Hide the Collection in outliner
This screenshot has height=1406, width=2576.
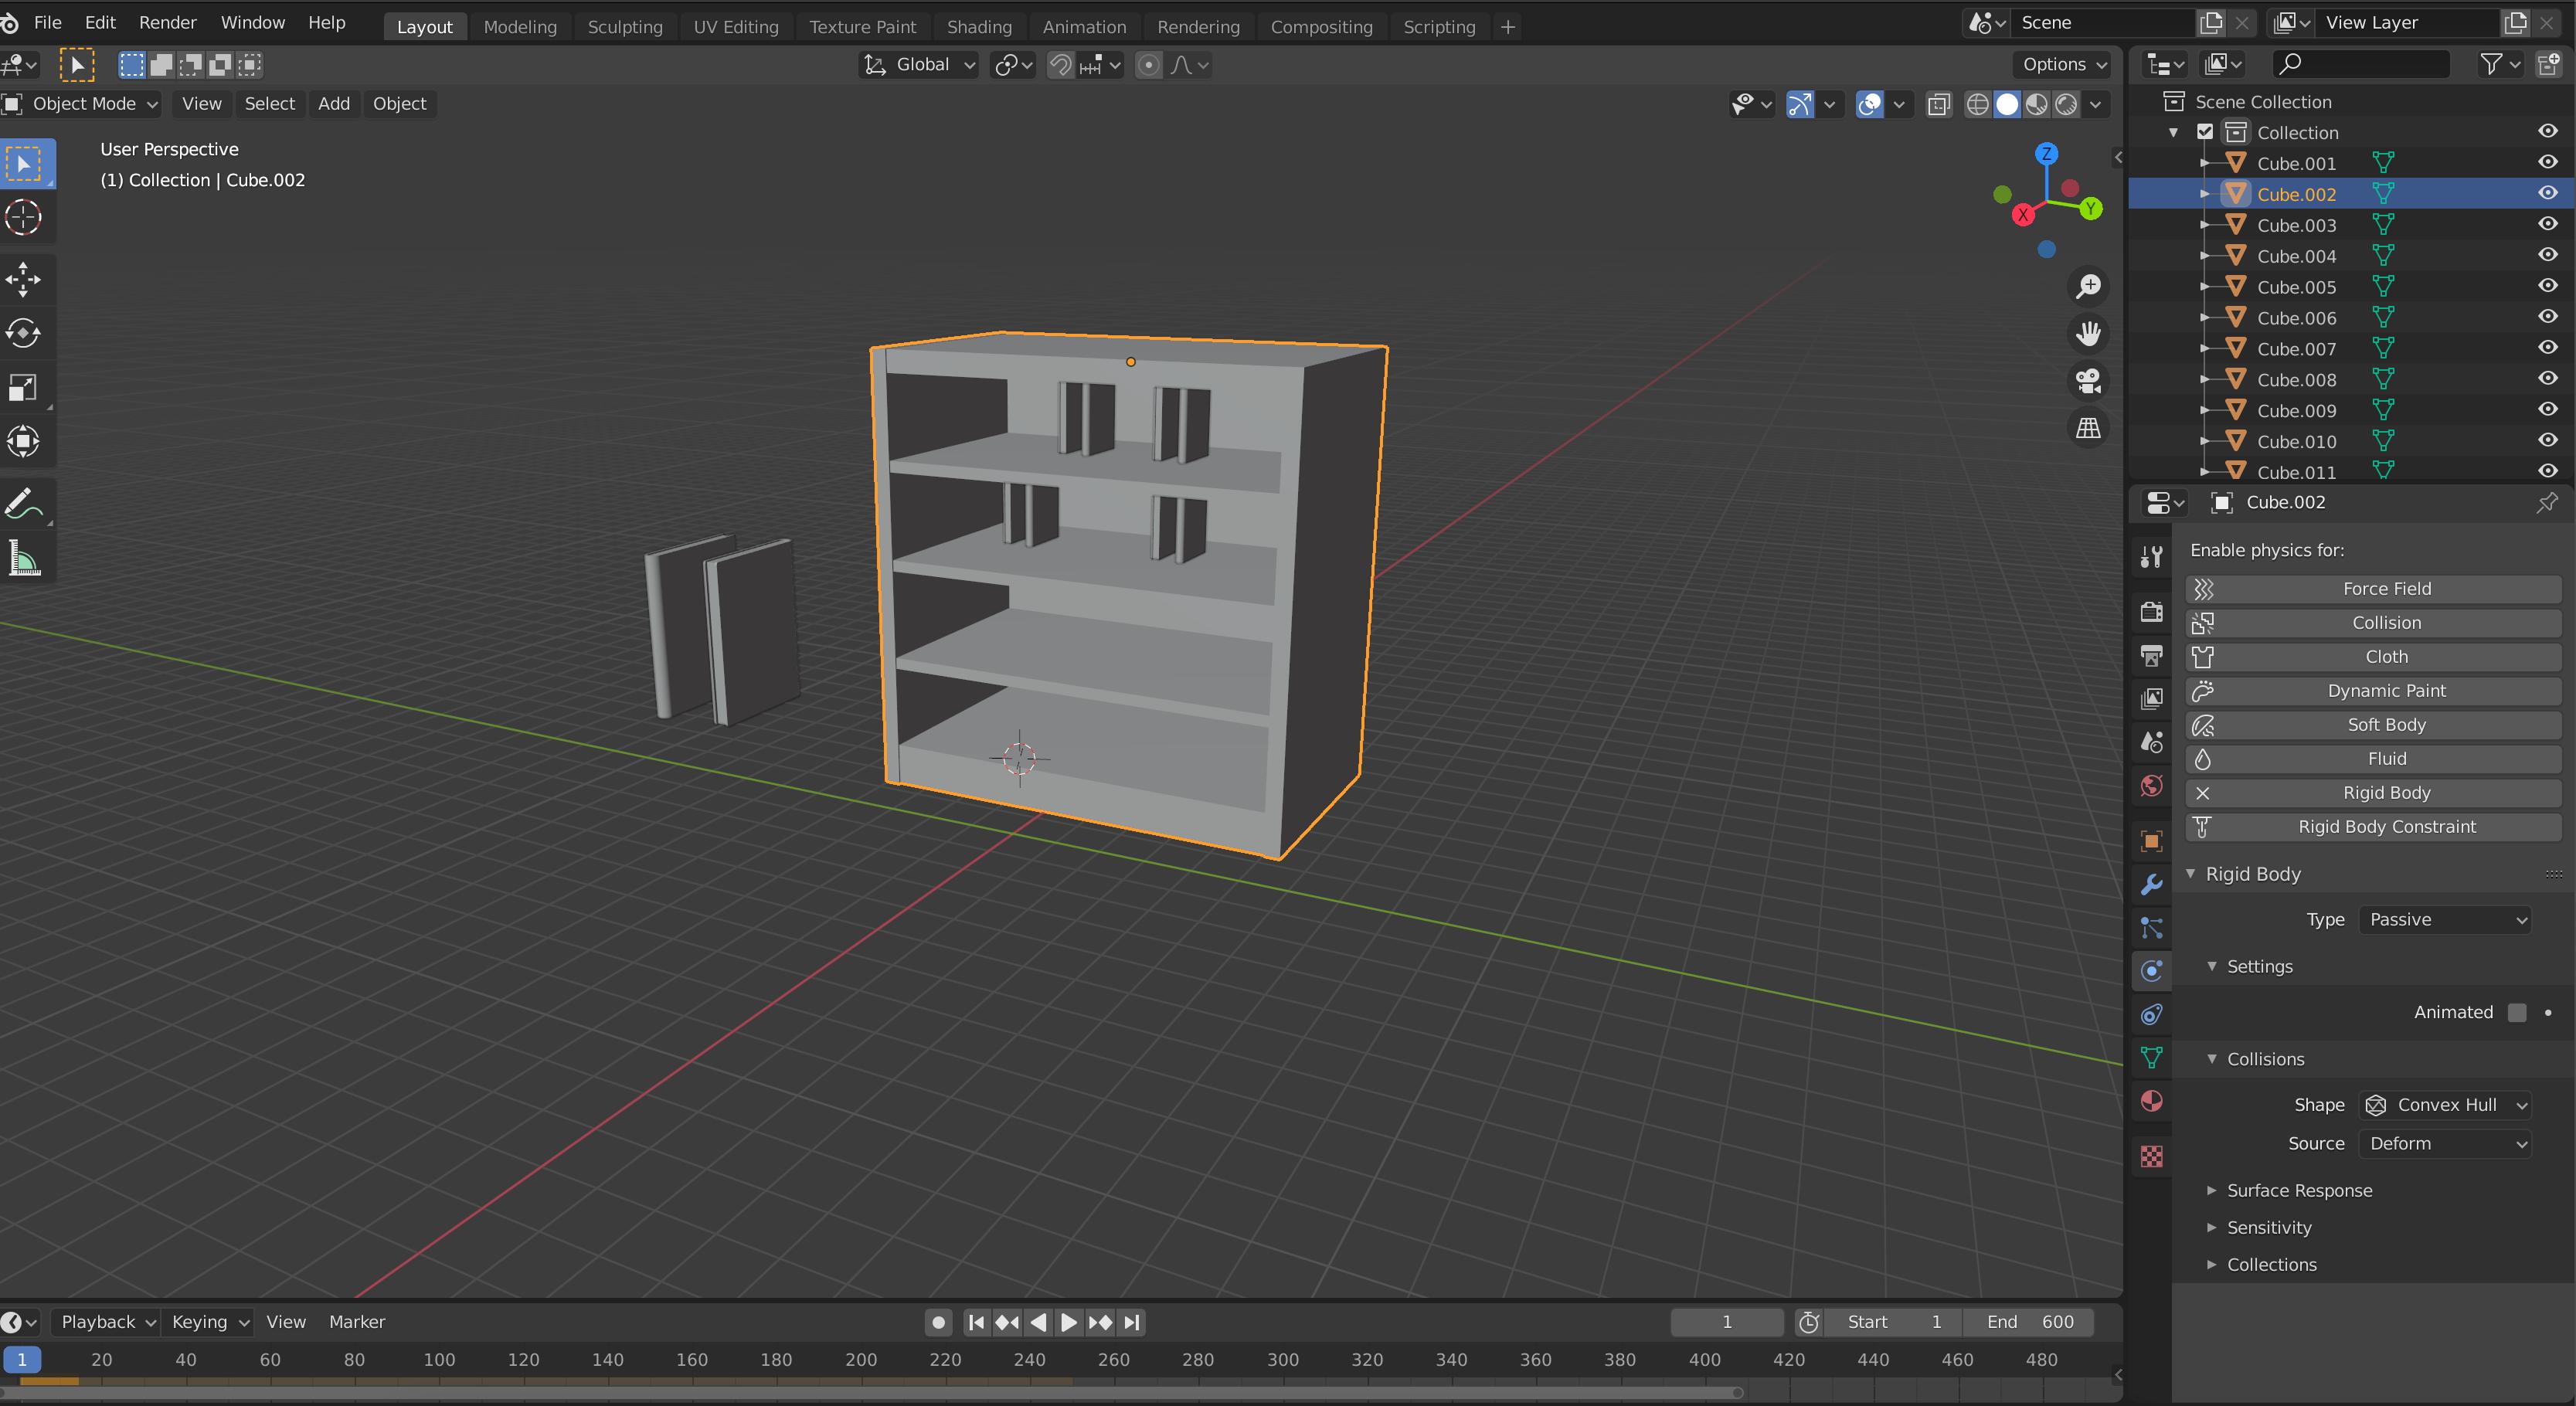(x=2547, y=131)
